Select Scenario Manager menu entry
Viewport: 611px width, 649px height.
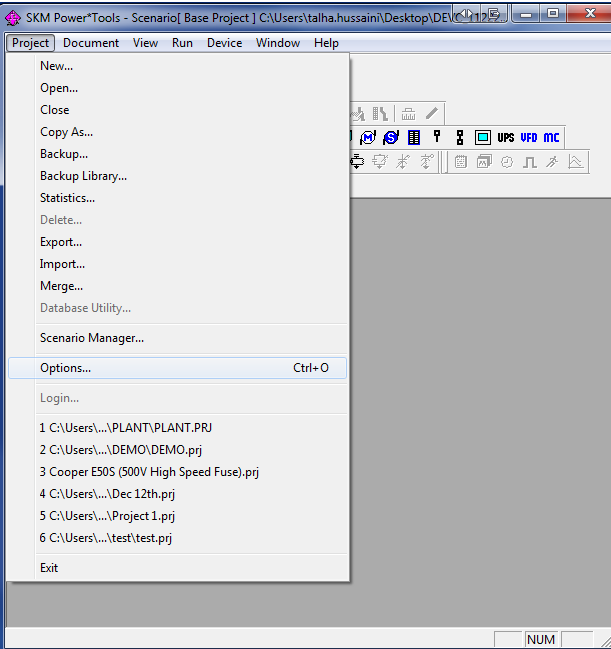[92, 338]
